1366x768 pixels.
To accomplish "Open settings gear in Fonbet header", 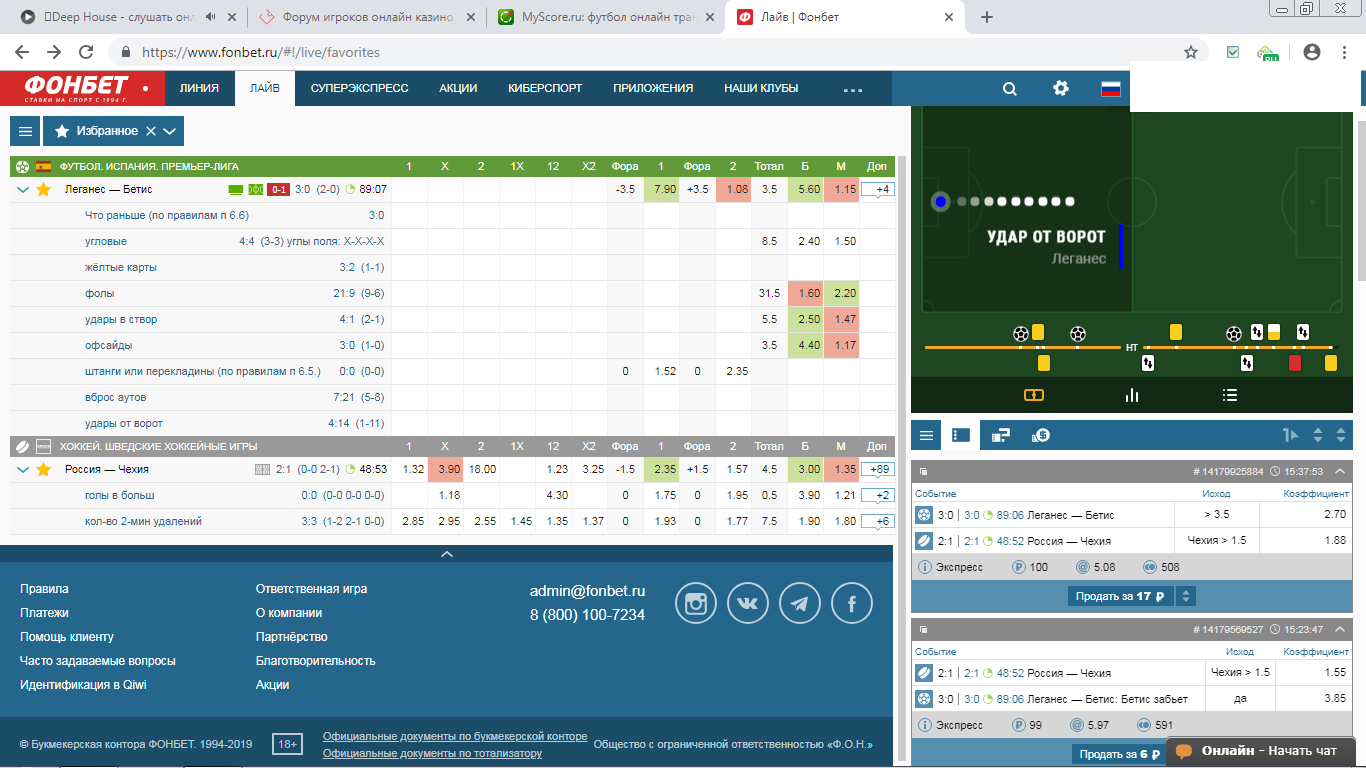I will [1061, 89].
